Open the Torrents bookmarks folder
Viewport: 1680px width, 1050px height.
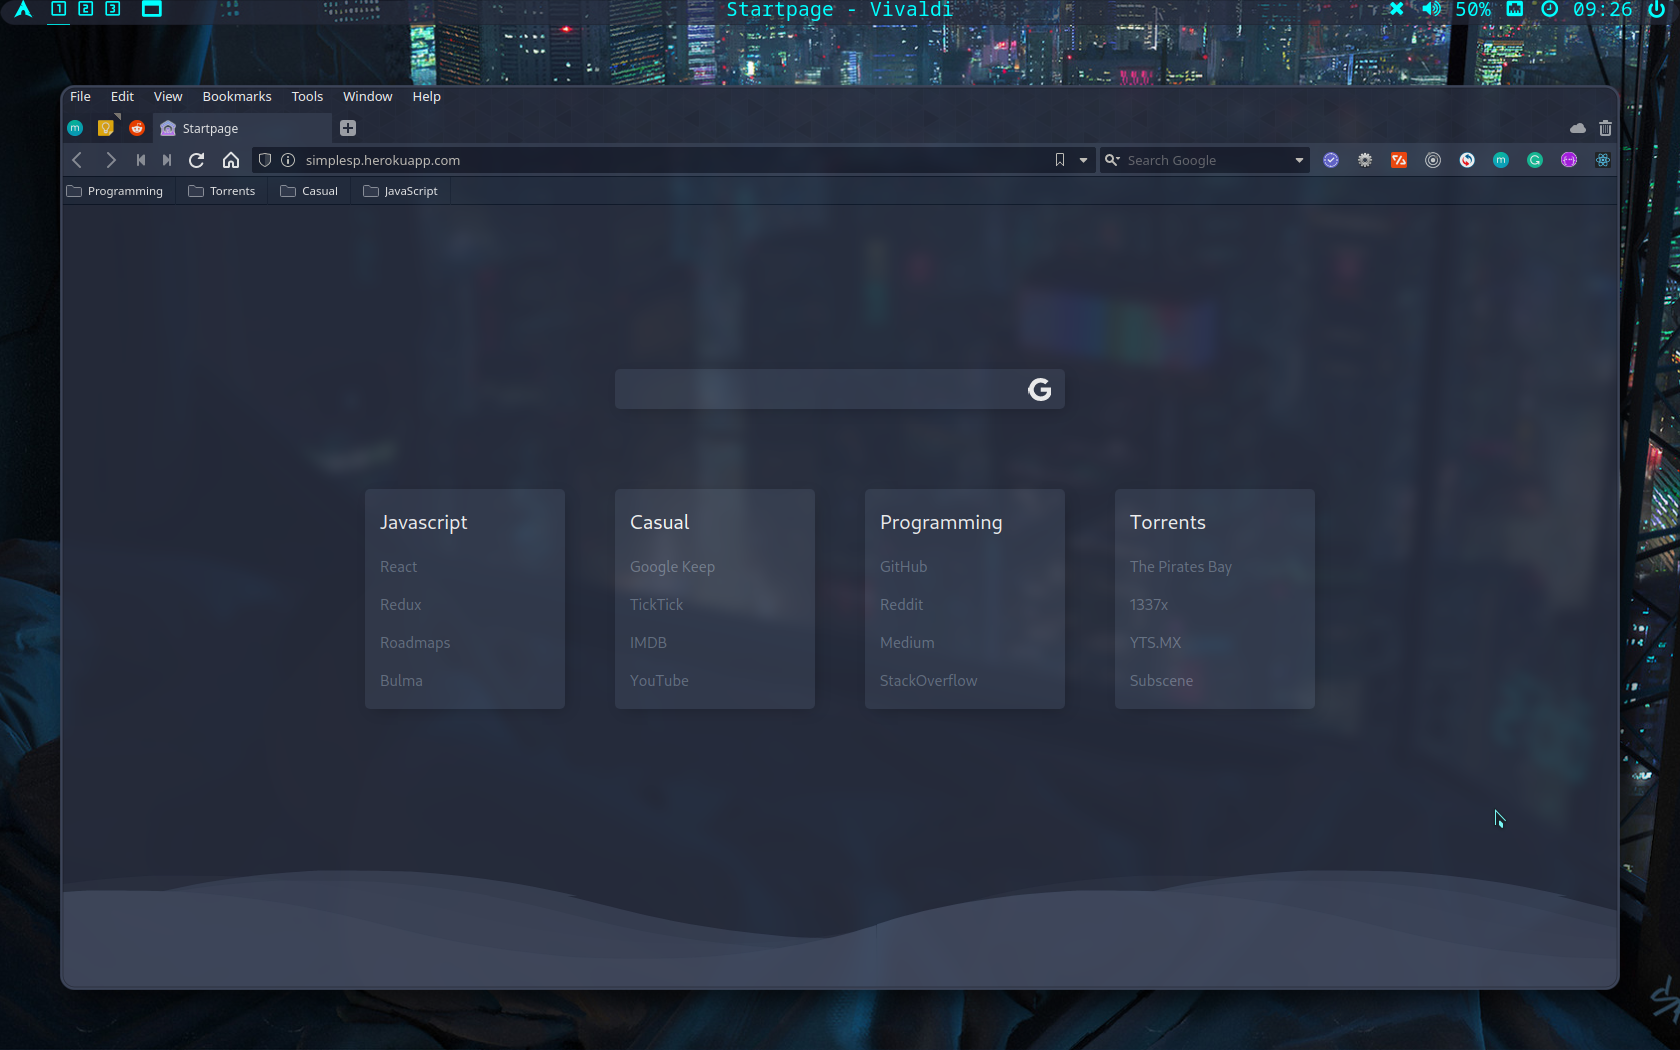pos(222,191)
